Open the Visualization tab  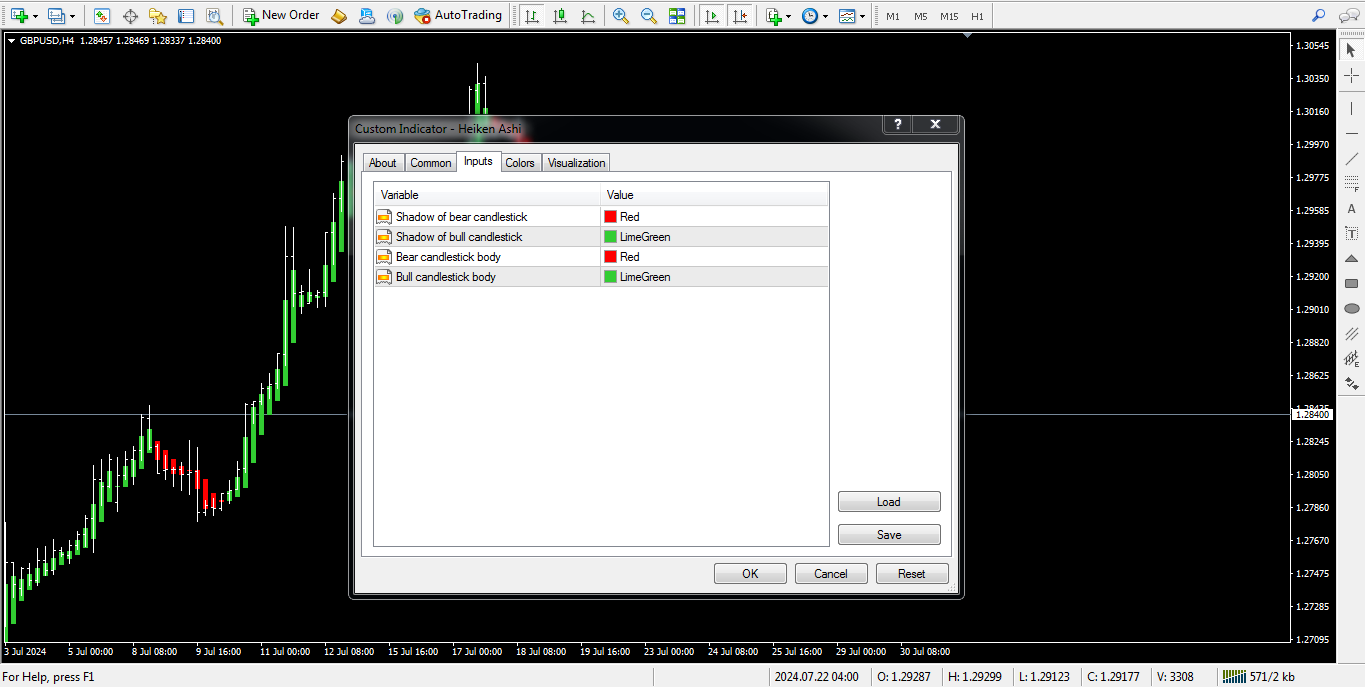coord(576,163)
